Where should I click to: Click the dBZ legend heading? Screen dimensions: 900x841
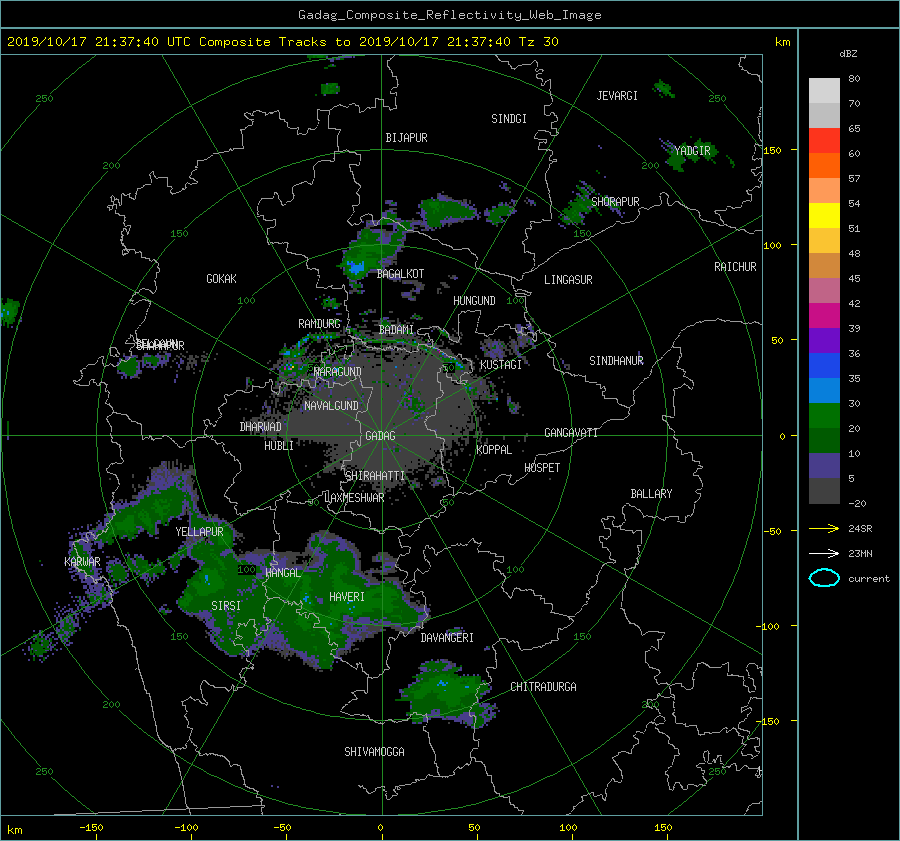[848, 54]
